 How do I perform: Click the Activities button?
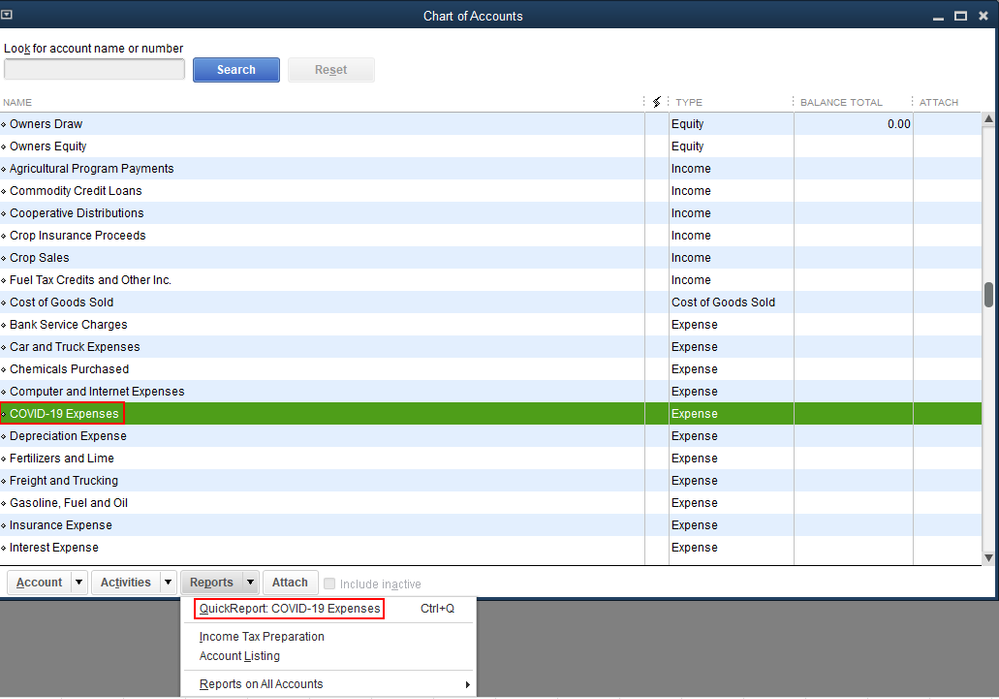[x=126, y=582]
